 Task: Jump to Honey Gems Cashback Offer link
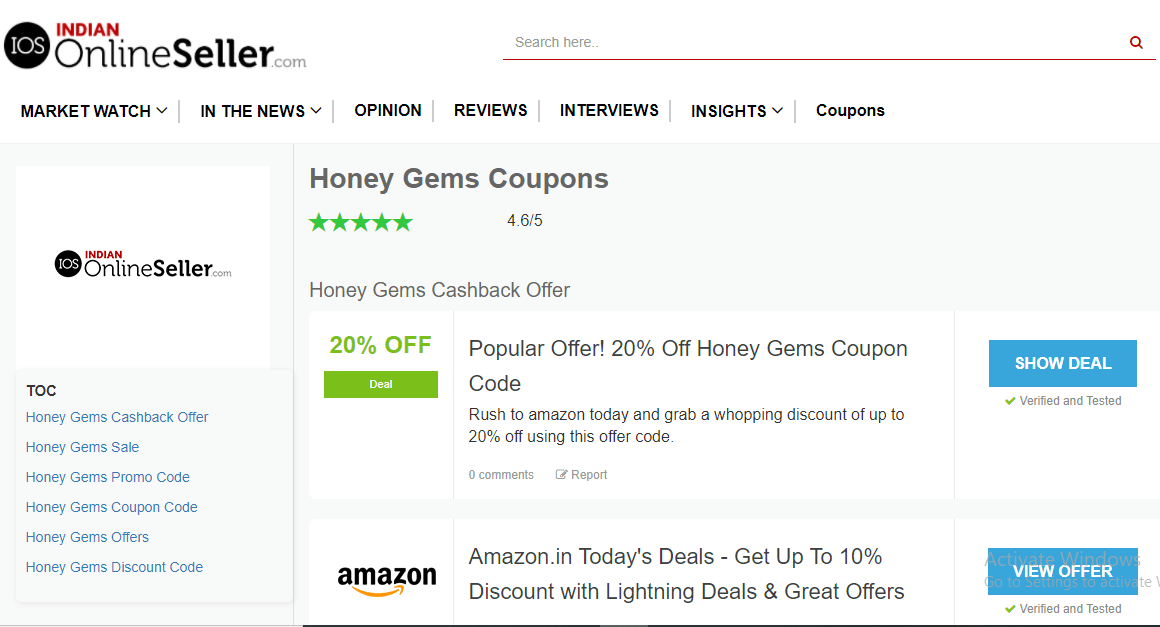click(117, 417)
